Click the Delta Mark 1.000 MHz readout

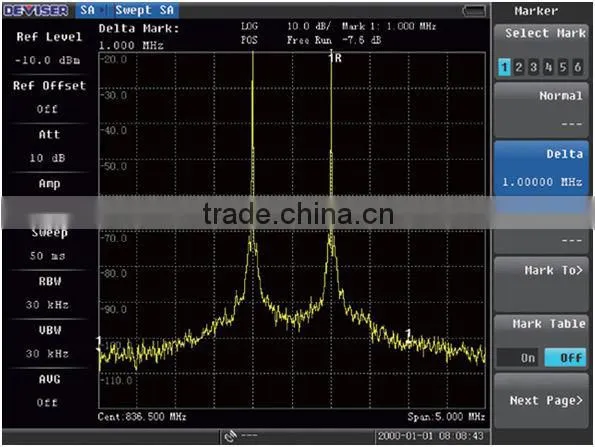139,37
